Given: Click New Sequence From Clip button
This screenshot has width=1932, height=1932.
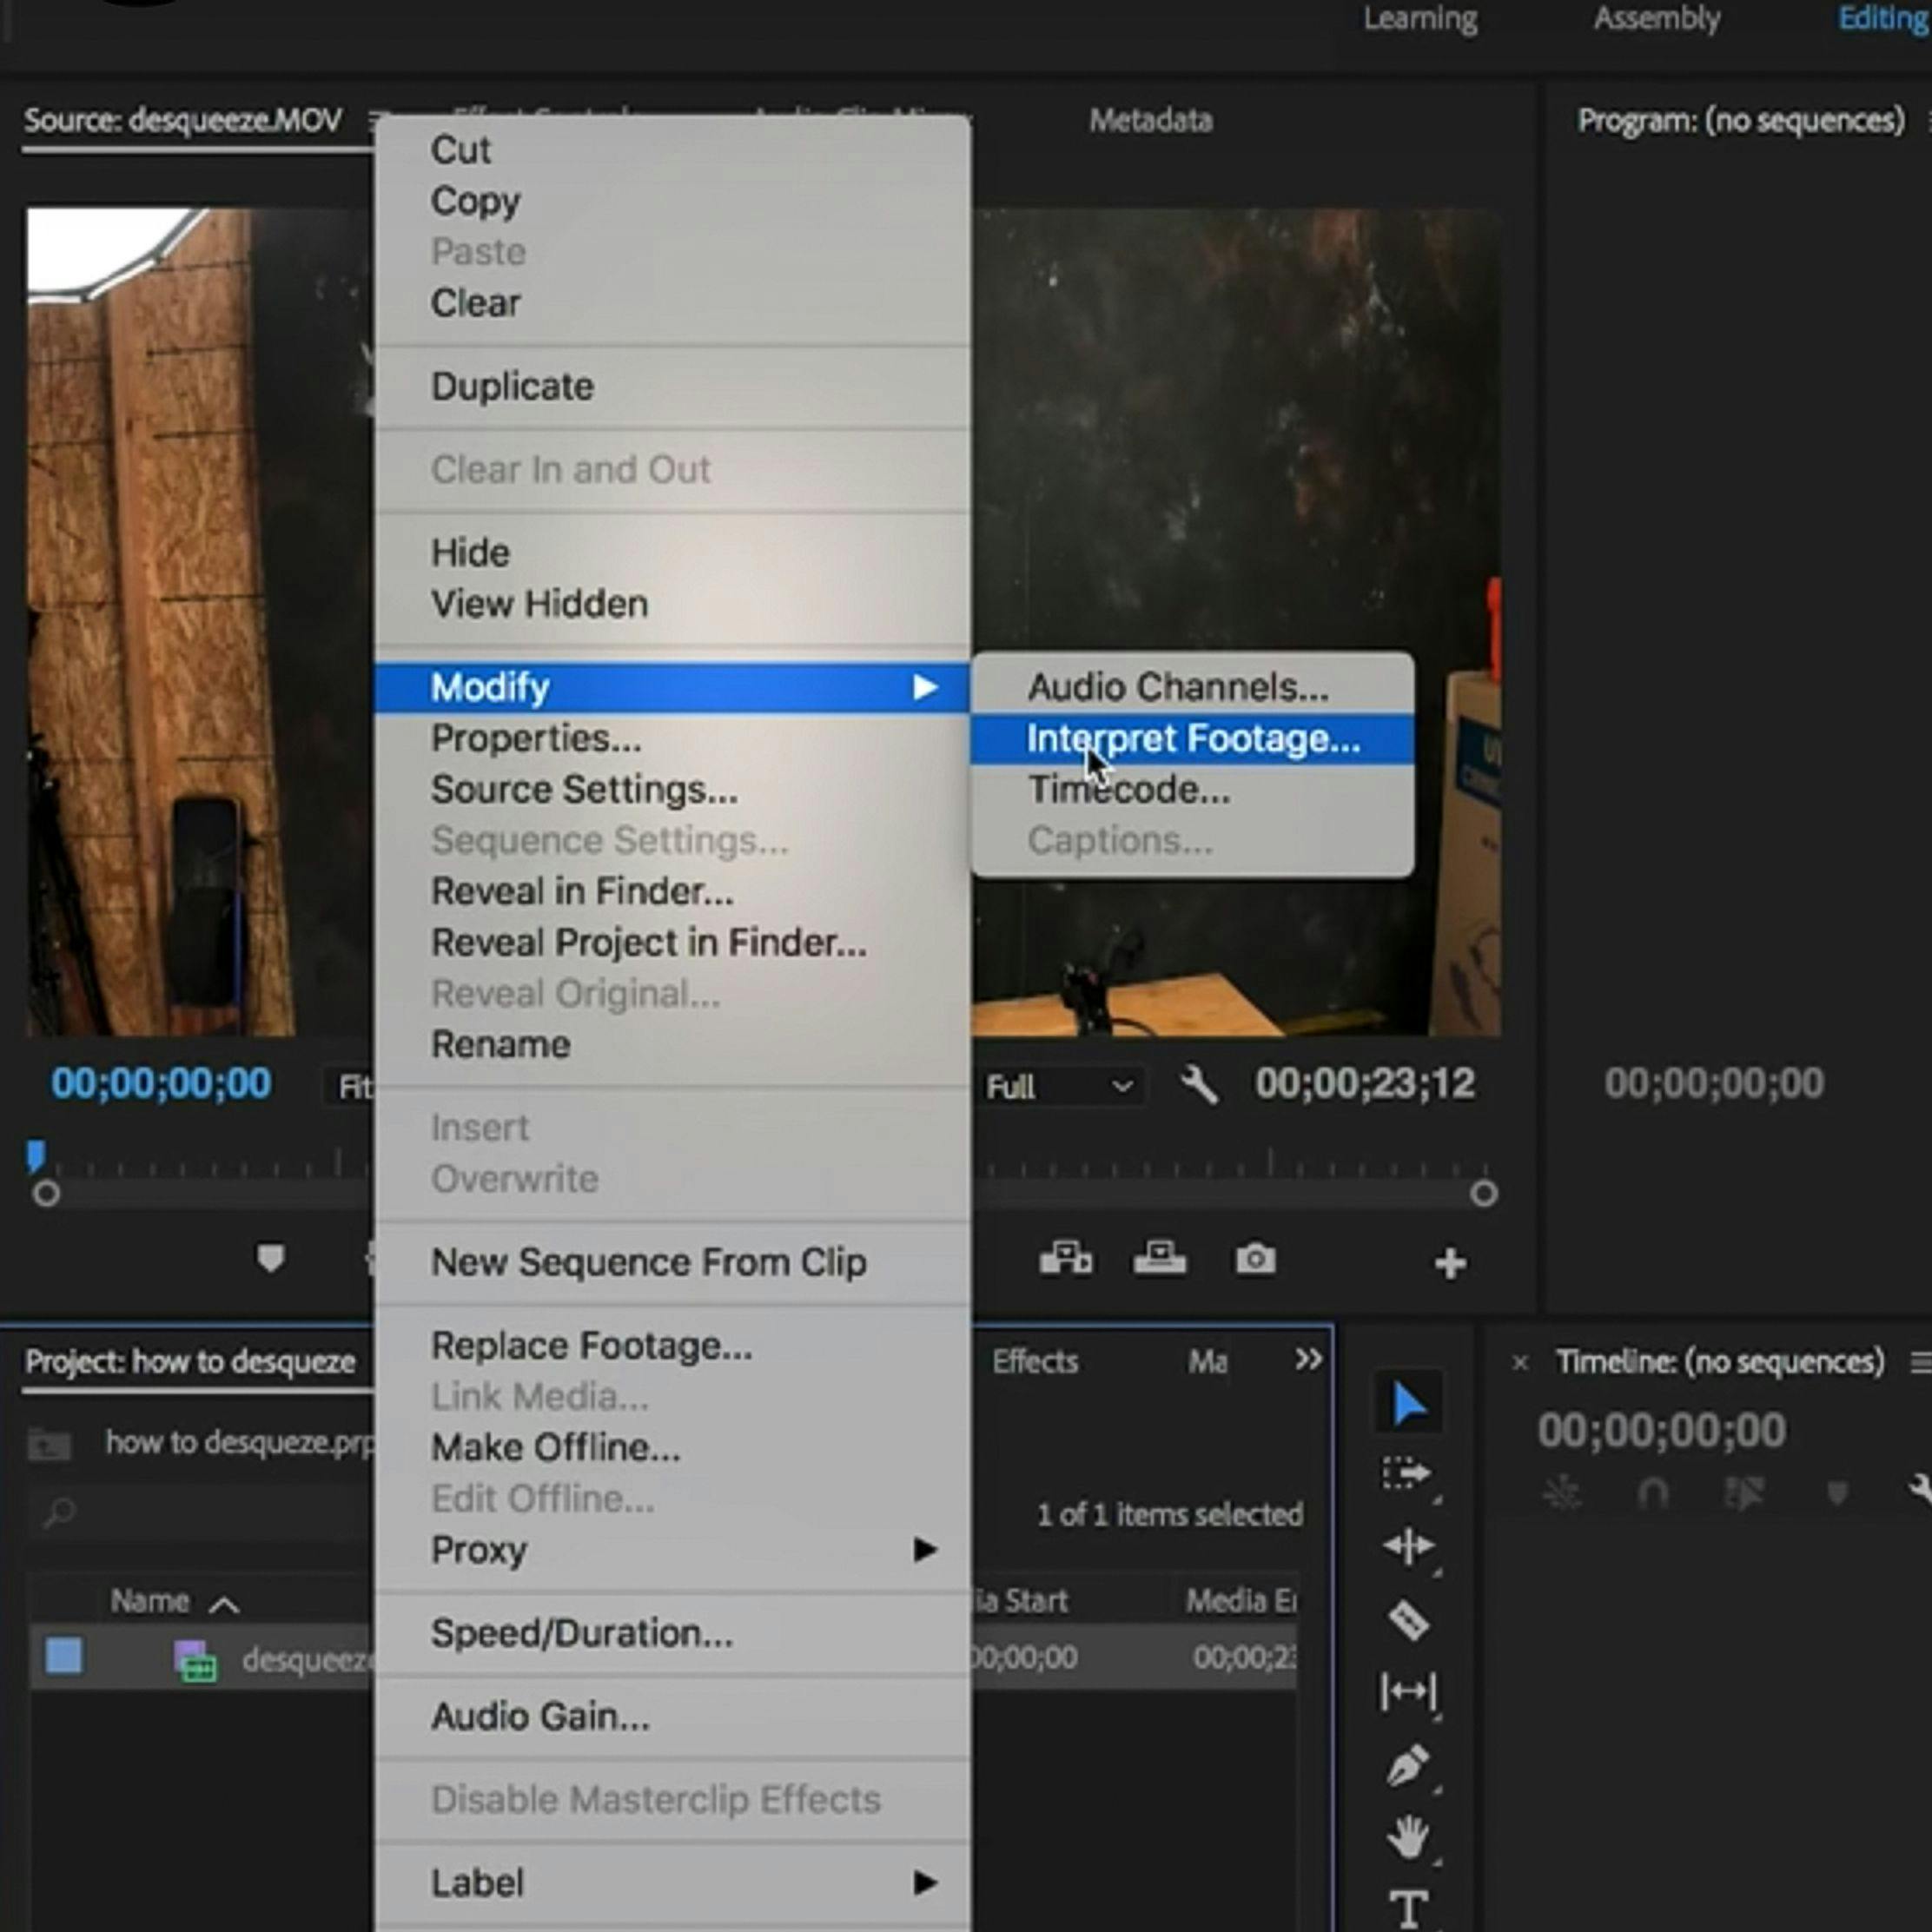Looking at the screenshot, I should [x=647, y=1261].
